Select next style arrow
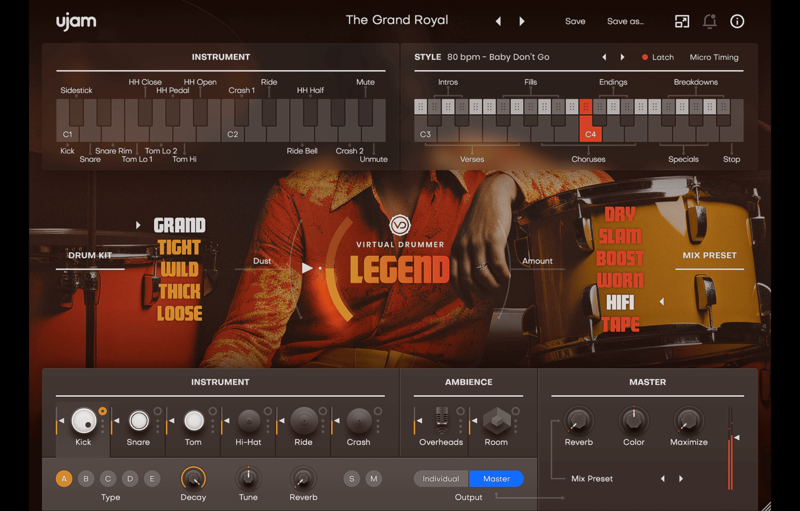800x511 pixels. click(x=622, y=57)
